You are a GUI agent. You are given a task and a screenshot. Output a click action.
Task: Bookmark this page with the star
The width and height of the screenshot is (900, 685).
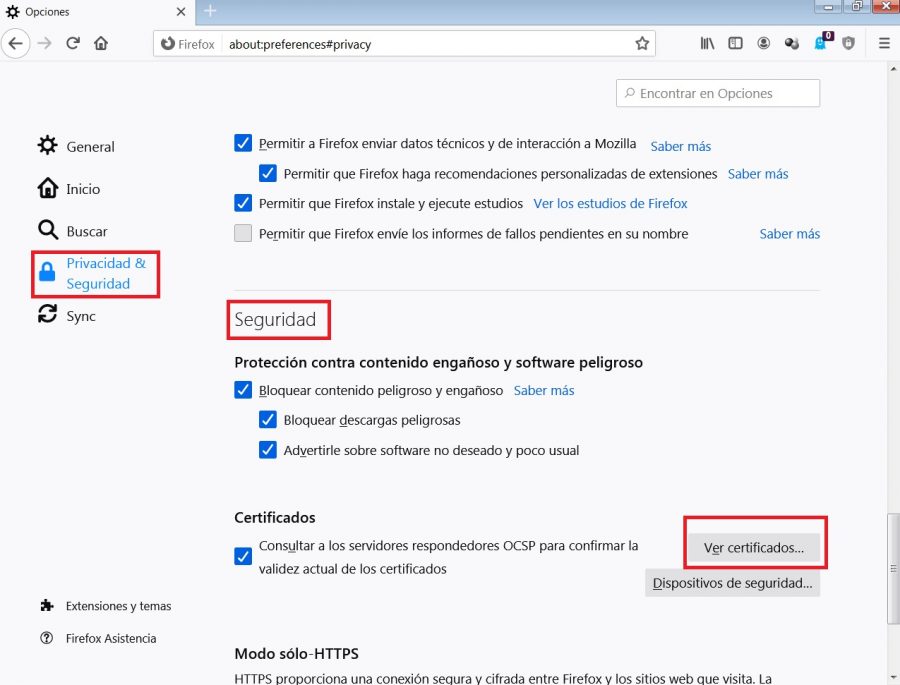click(x=642, y=44)
